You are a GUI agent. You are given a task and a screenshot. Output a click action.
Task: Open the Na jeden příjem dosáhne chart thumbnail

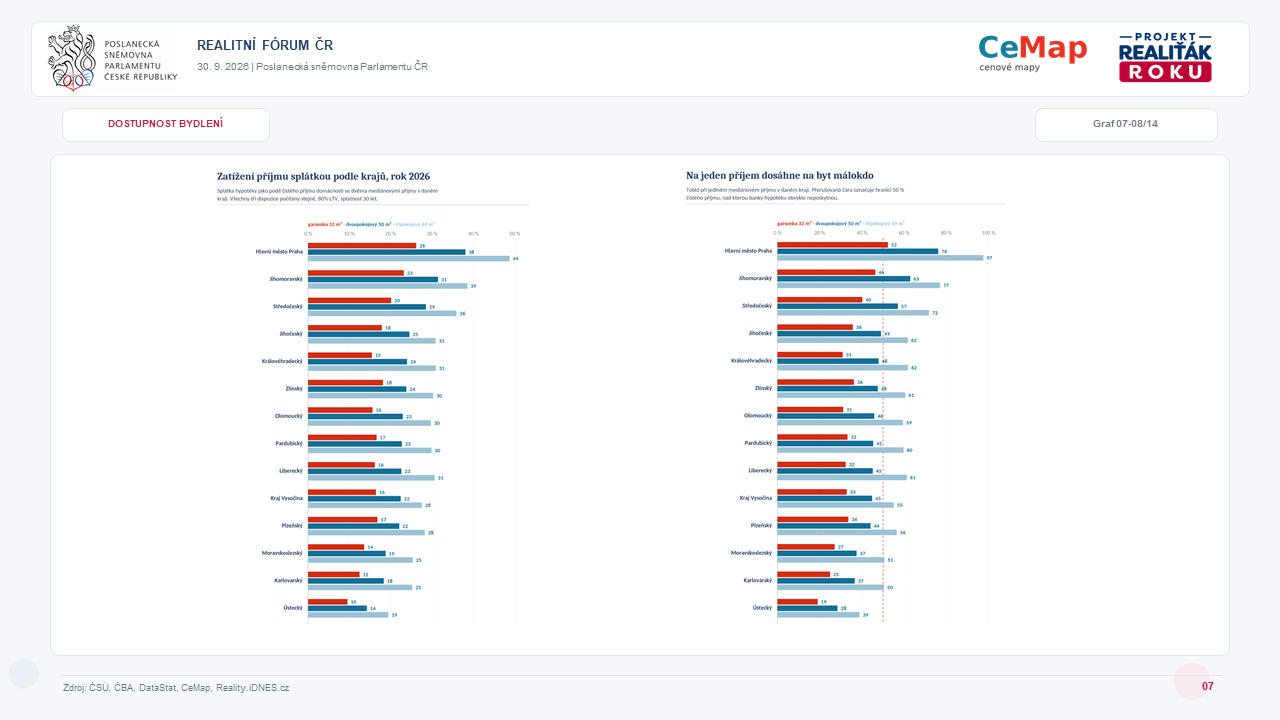(845, 398)
